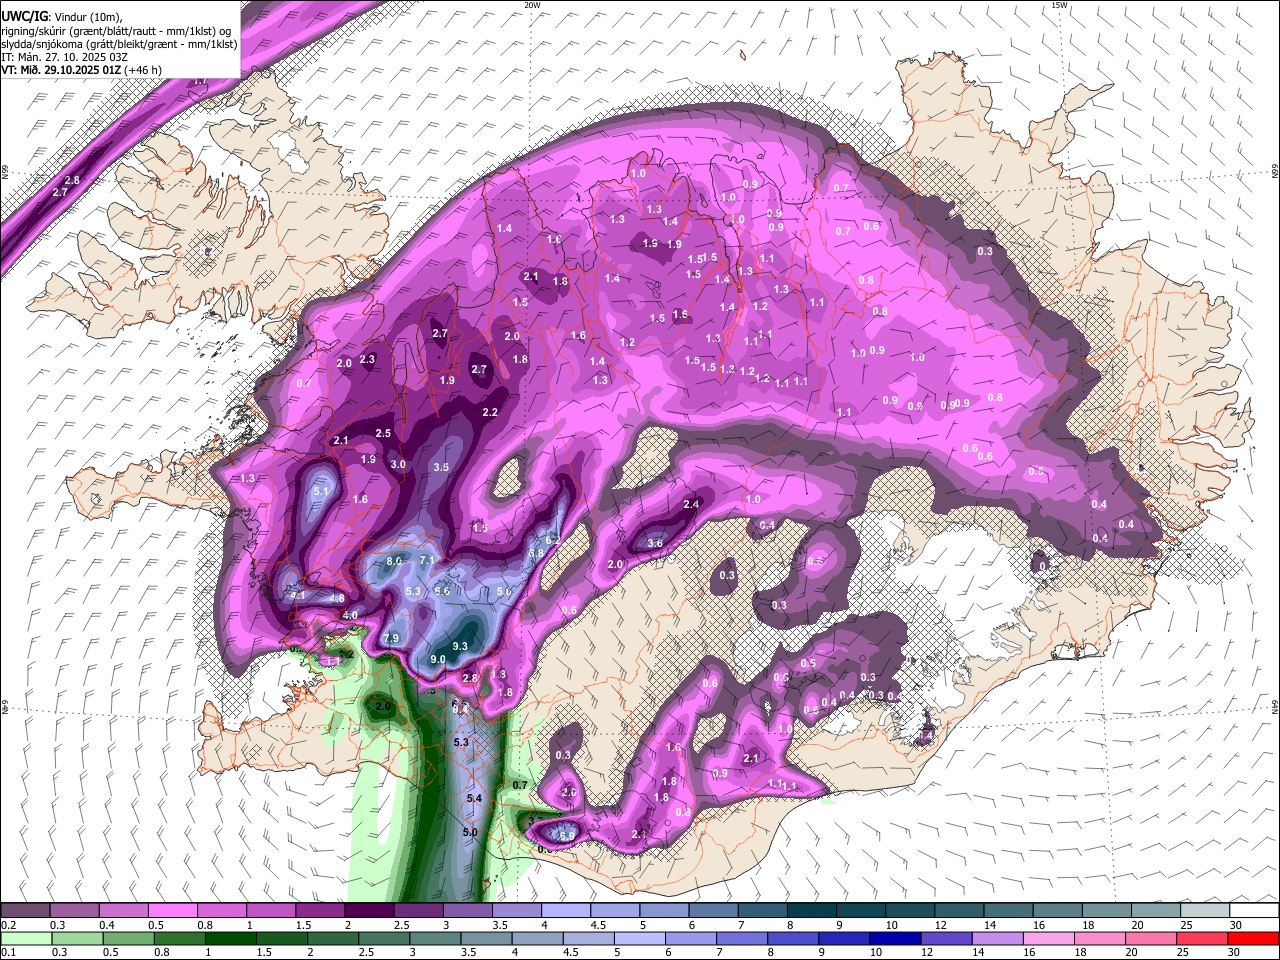Click the 6.9 value near the south coast
The width and height of the screenshot is (1280, 960).
click(566, 835)
